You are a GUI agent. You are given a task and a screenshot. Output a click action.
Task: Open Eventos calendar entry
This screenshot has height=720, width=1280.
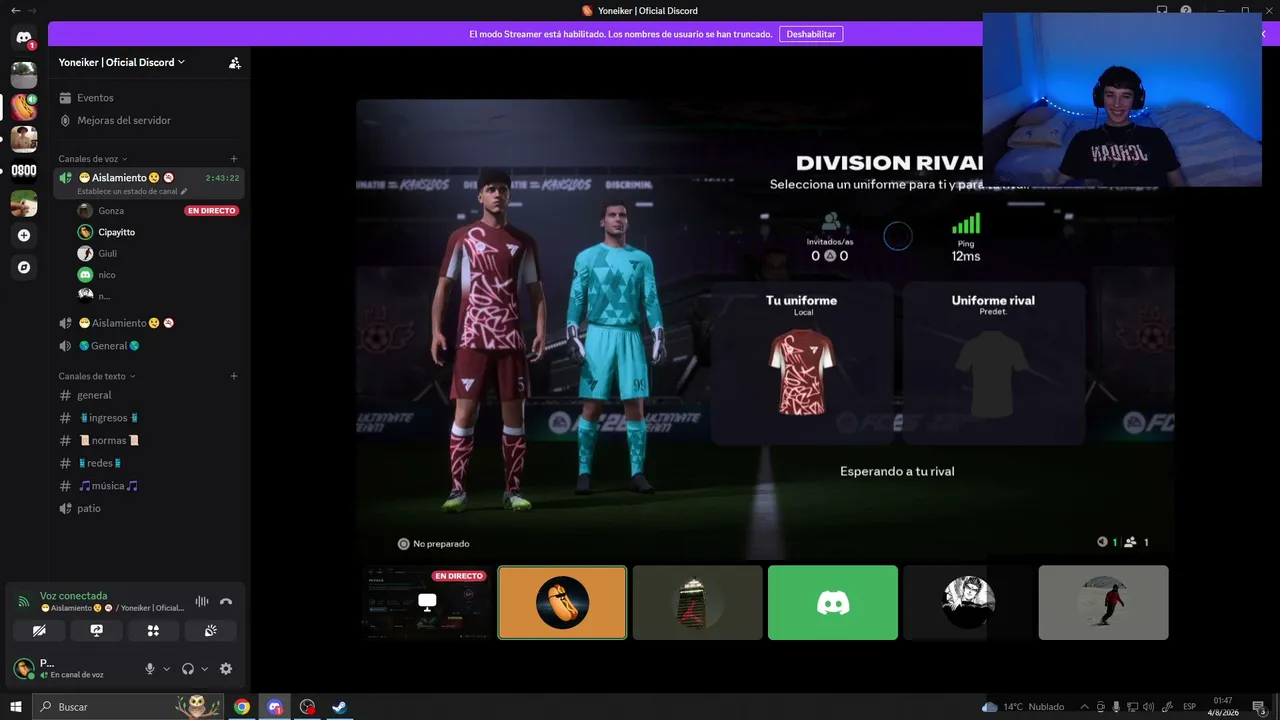(150, 98)
